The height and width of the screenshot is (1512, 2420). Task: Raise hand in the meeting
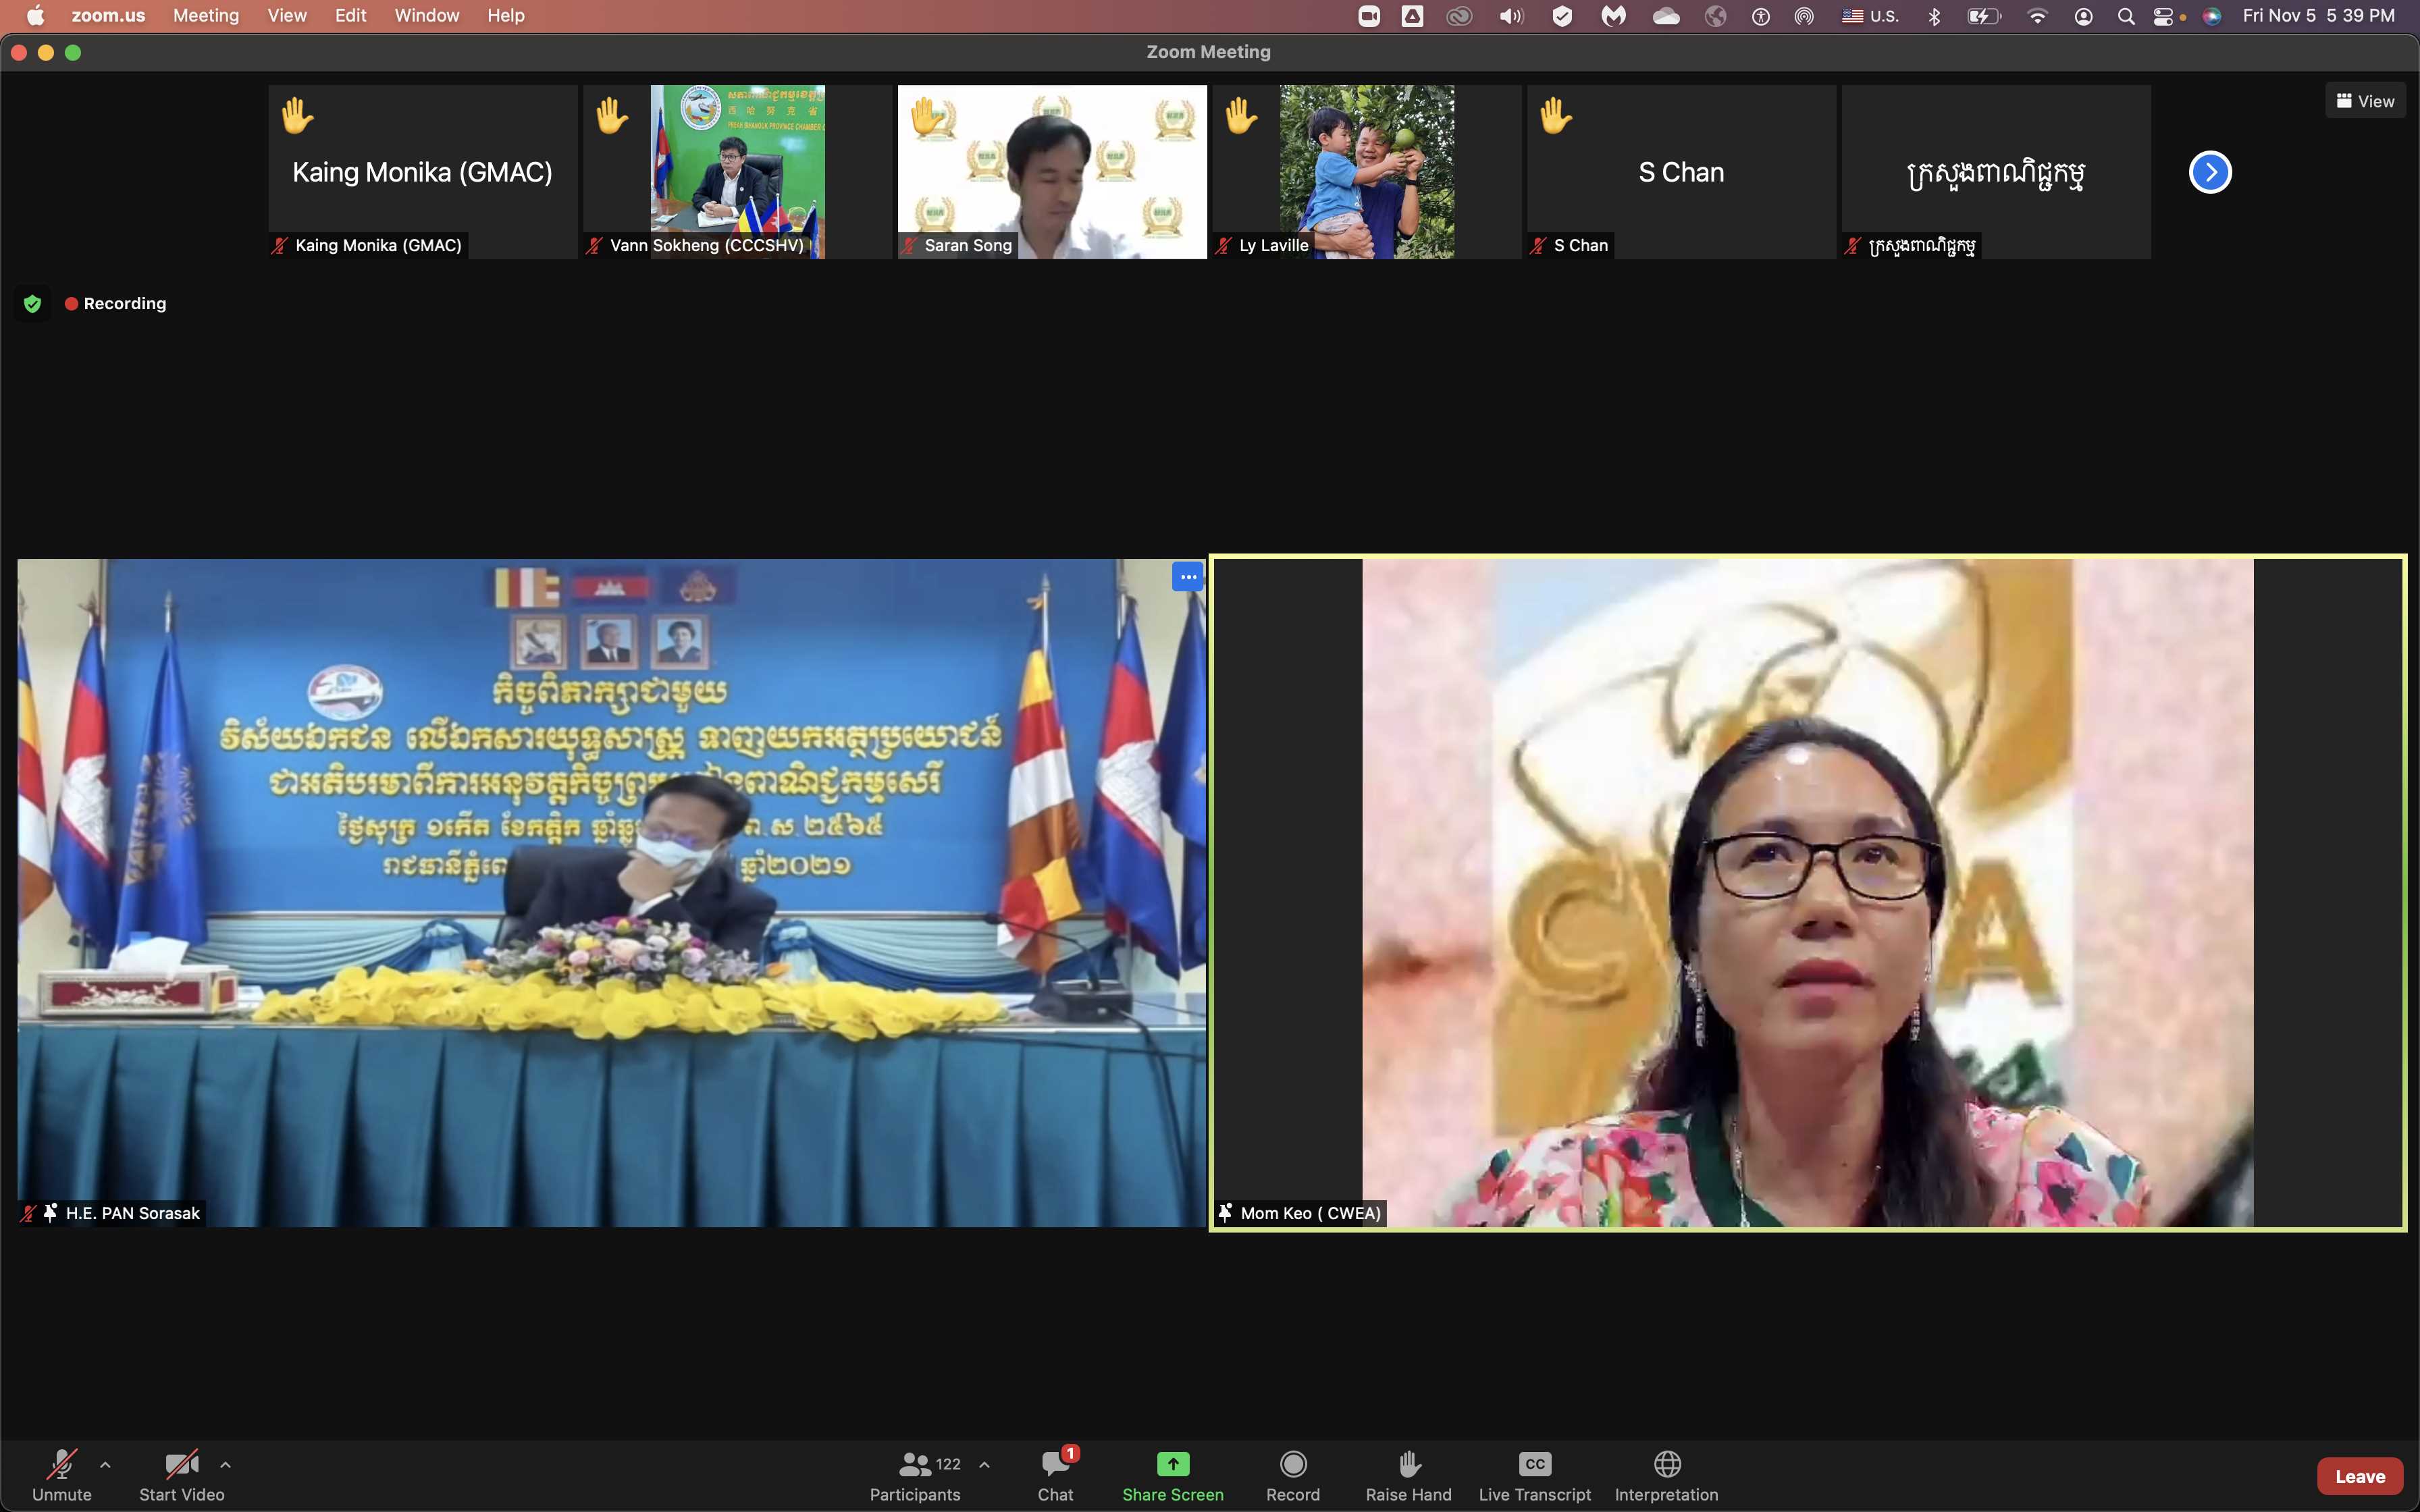coord(1408,1475)
